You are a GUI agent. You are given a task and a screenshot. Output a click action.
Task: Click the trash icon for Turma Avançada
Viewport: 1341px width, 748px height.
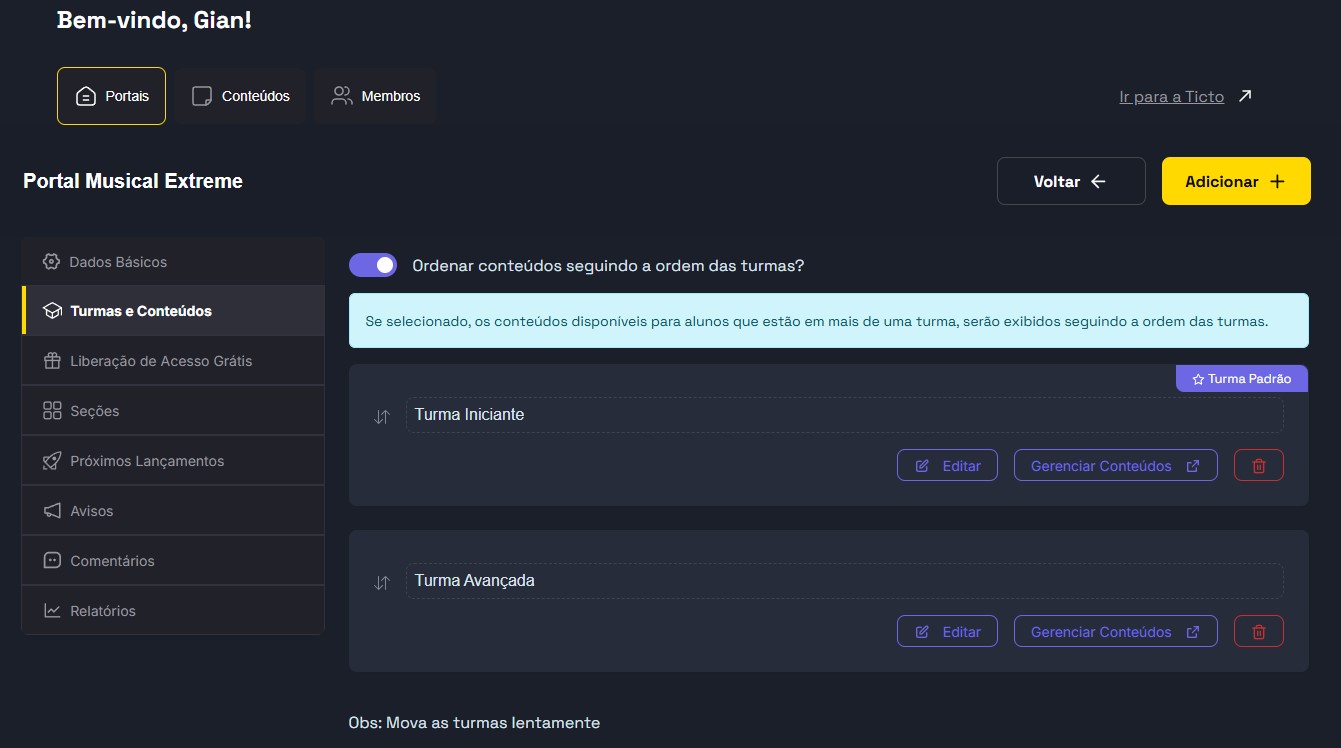click(x=1258, y=631)
